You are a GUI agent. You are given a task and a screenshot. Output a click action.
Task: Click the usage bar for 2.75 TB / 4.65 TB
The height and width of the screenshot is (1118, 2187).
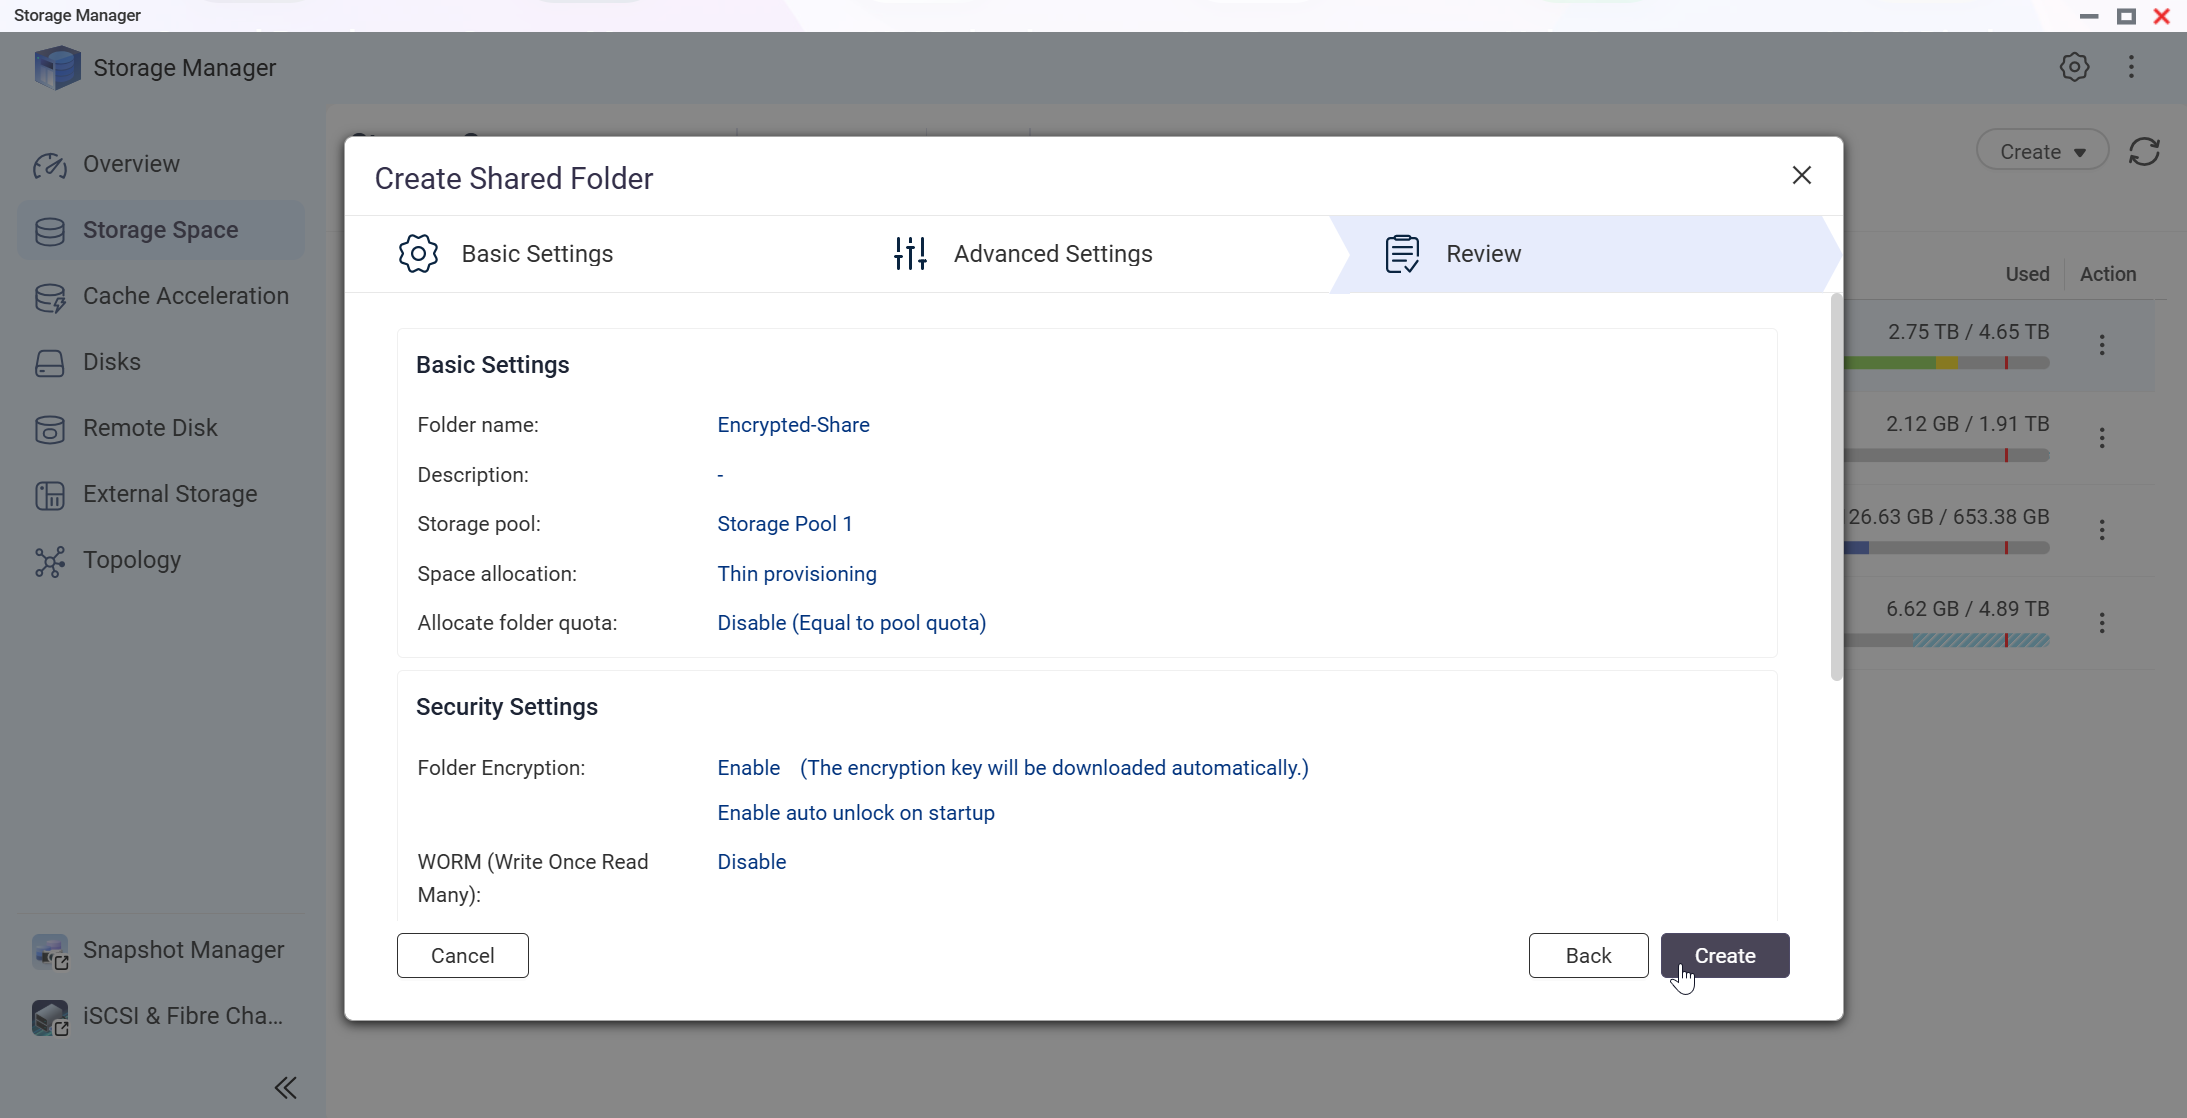(x=1946, y=363)
